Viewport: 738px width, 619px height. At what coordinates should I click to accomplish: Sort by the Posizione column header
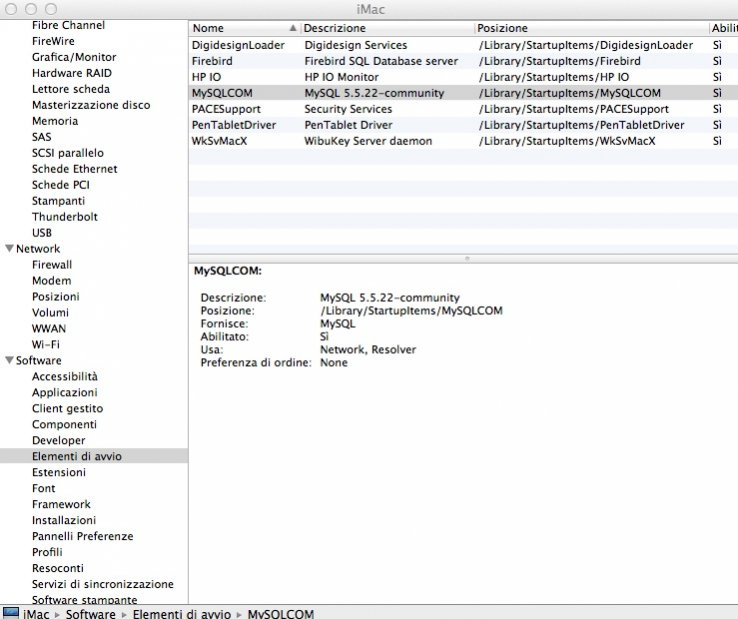point(592,28)
